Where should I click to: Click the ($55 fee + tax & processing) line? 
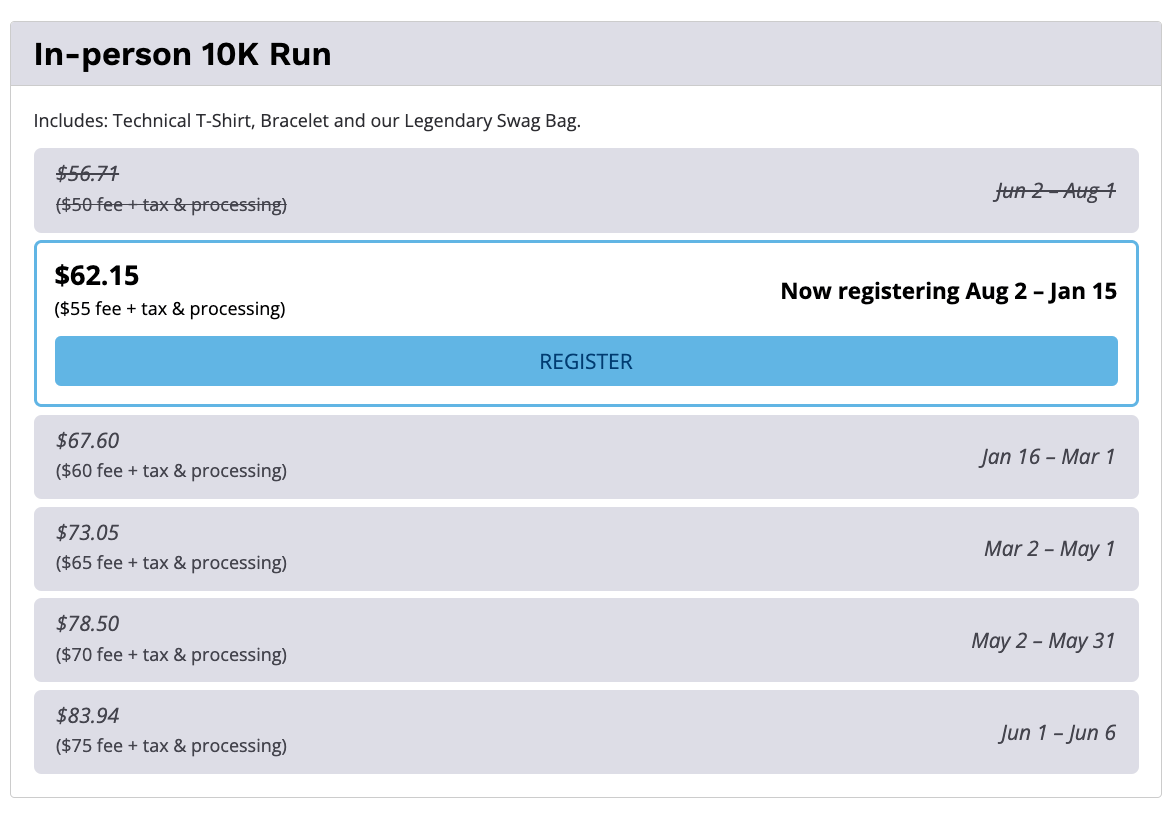(170, 309)
